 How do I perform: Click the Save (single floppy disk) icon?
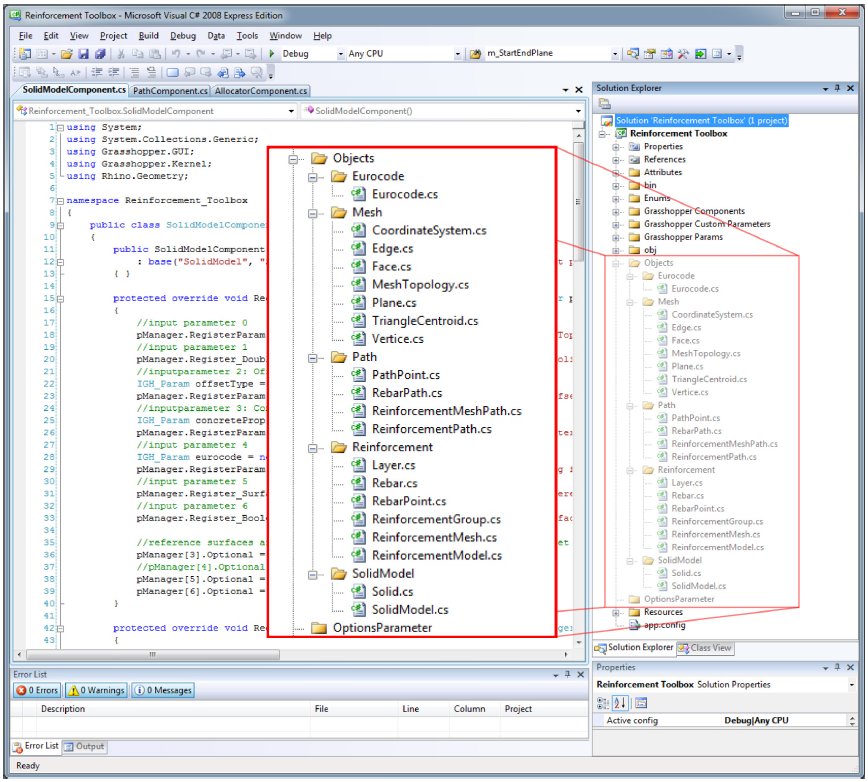[x=84, y=54]
